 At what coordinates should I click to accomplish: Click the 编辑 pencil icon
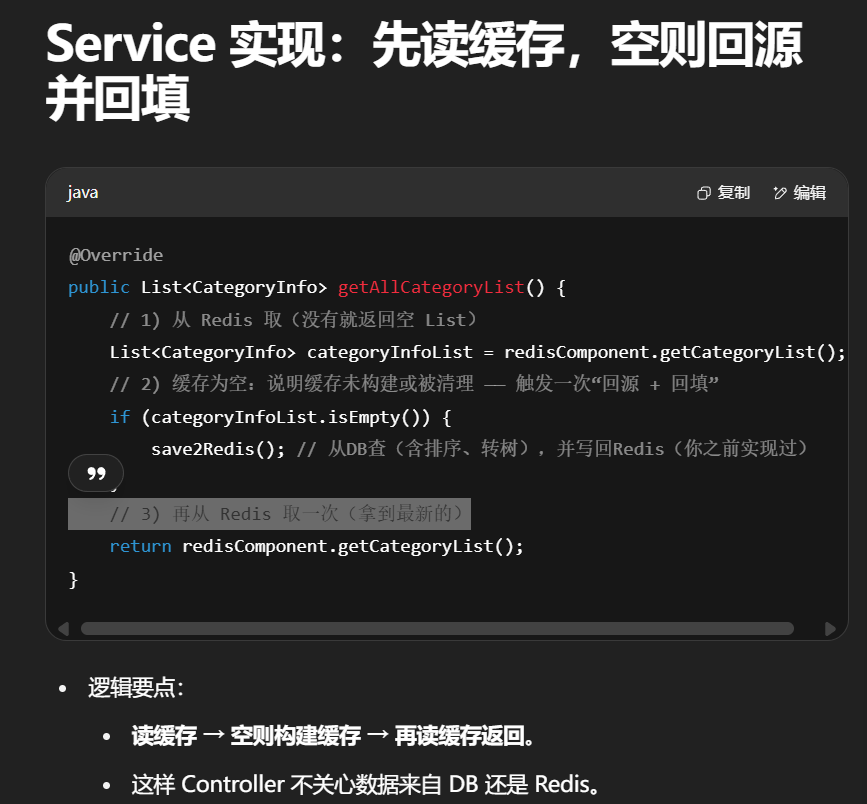pyautogui.click(x=780, y=193)
